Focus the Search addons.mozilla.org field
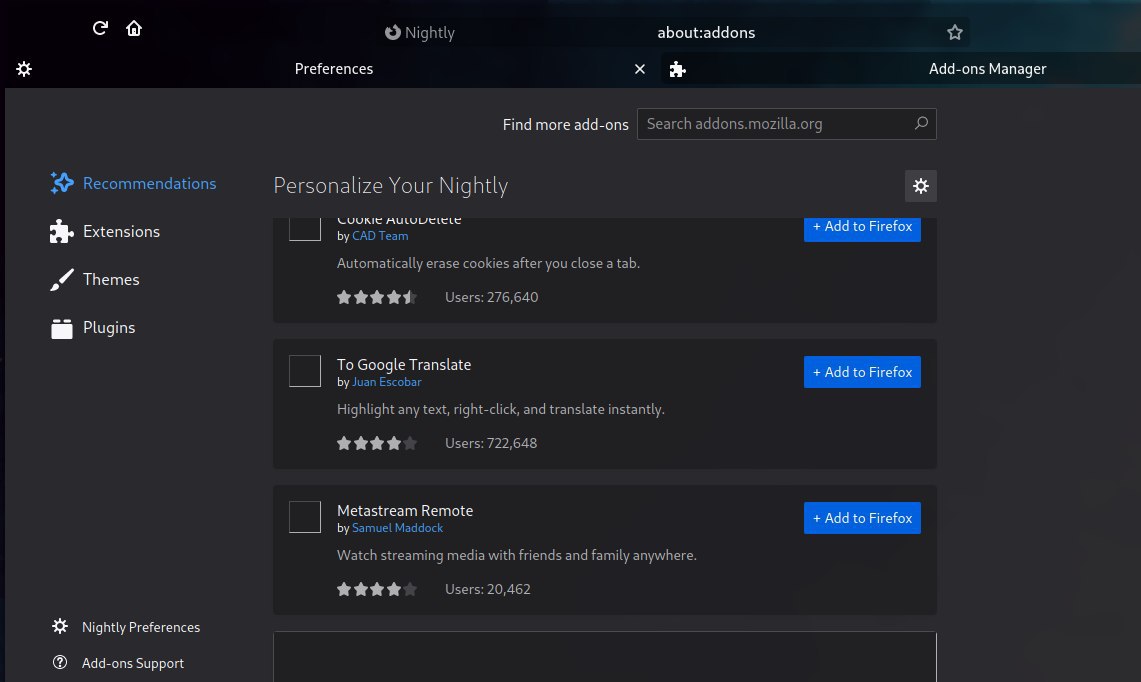The image size is (1141, 682). [786, 124]
